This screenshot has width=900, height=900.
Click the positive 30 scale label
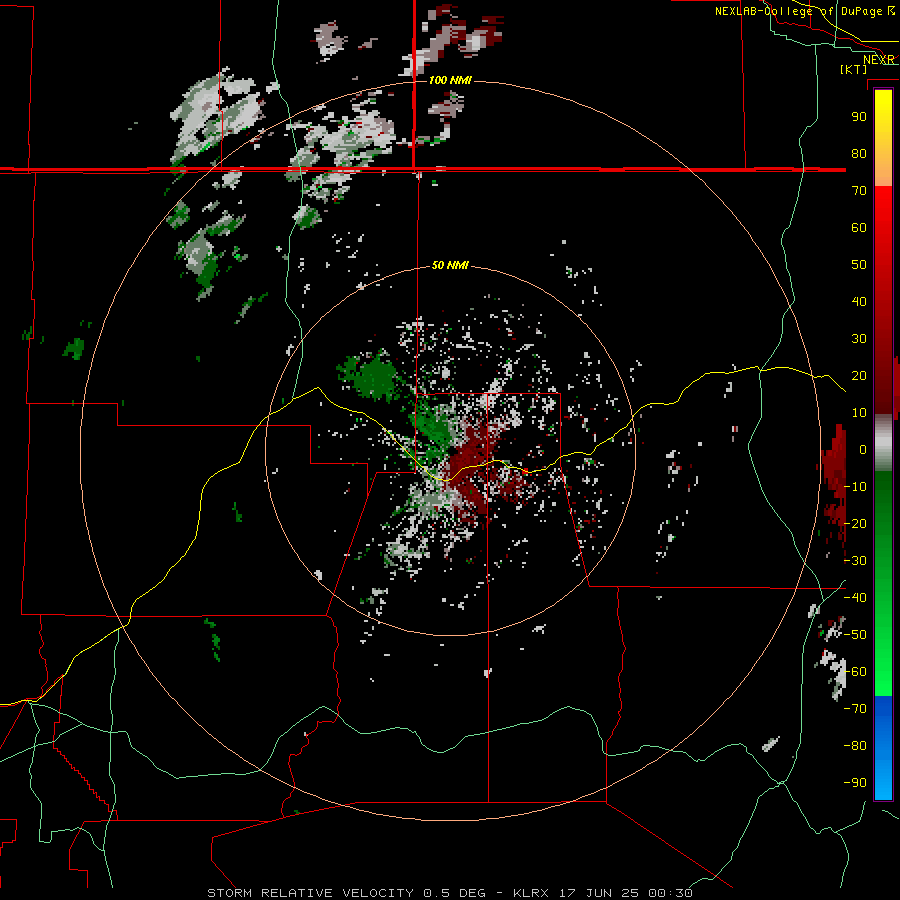coord(859,339)
